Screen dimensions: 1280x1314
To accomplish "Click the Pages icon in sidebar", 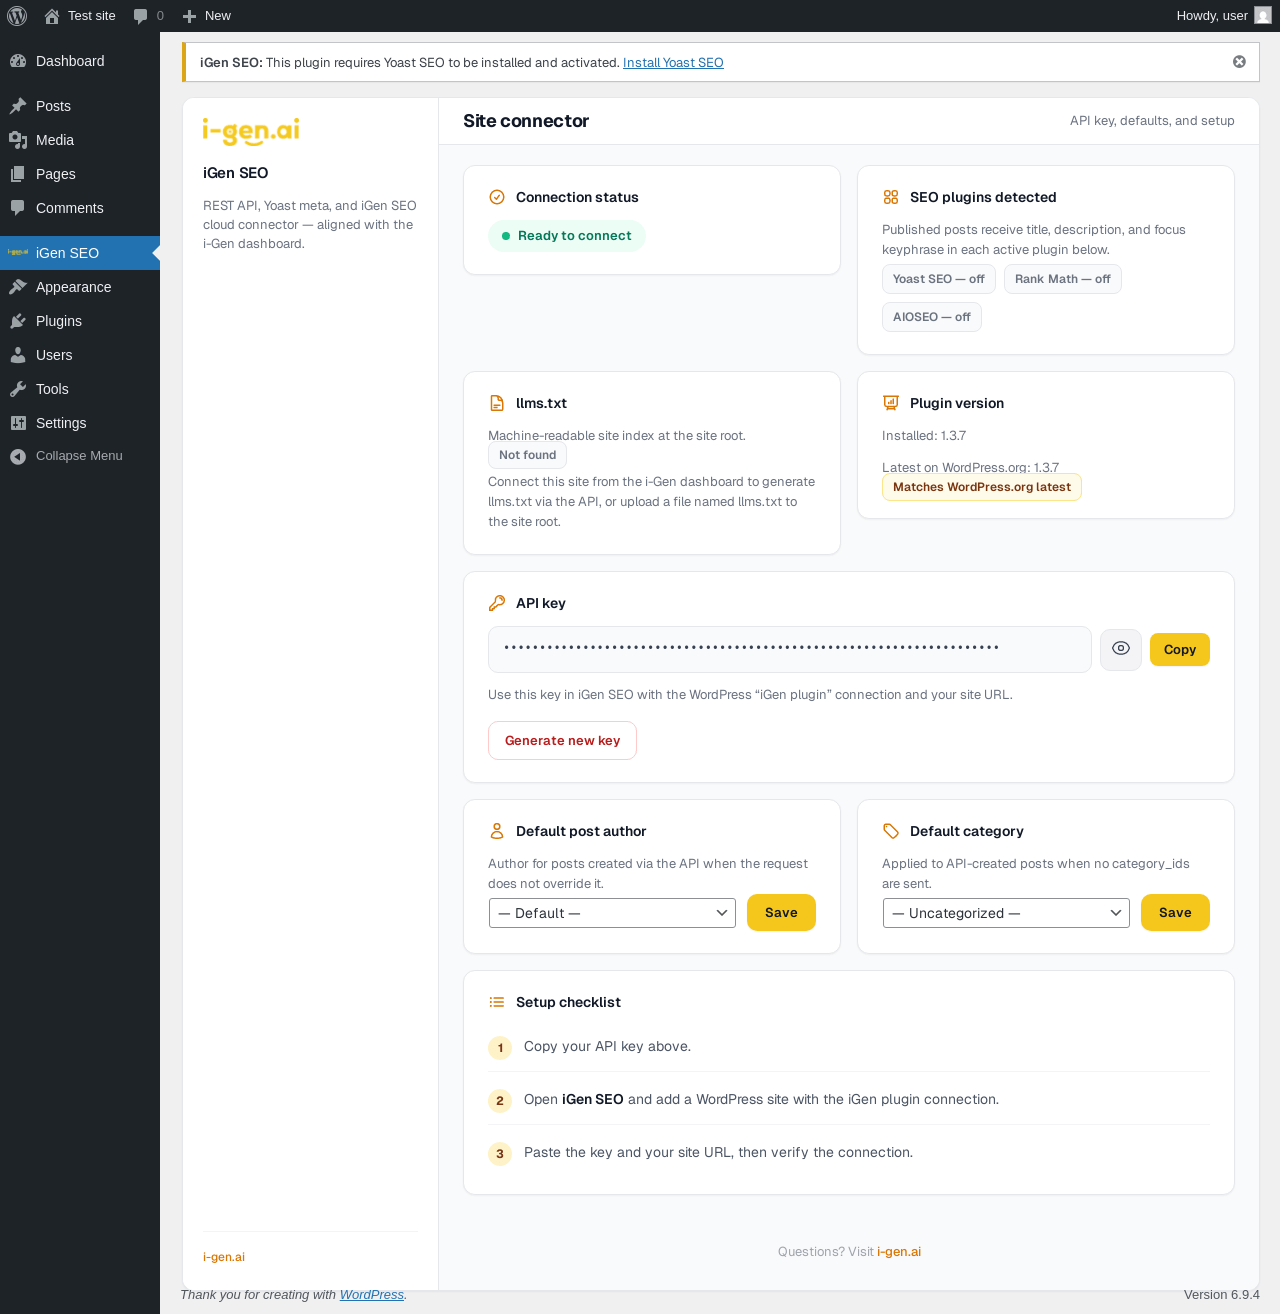I will coord(18,174).
